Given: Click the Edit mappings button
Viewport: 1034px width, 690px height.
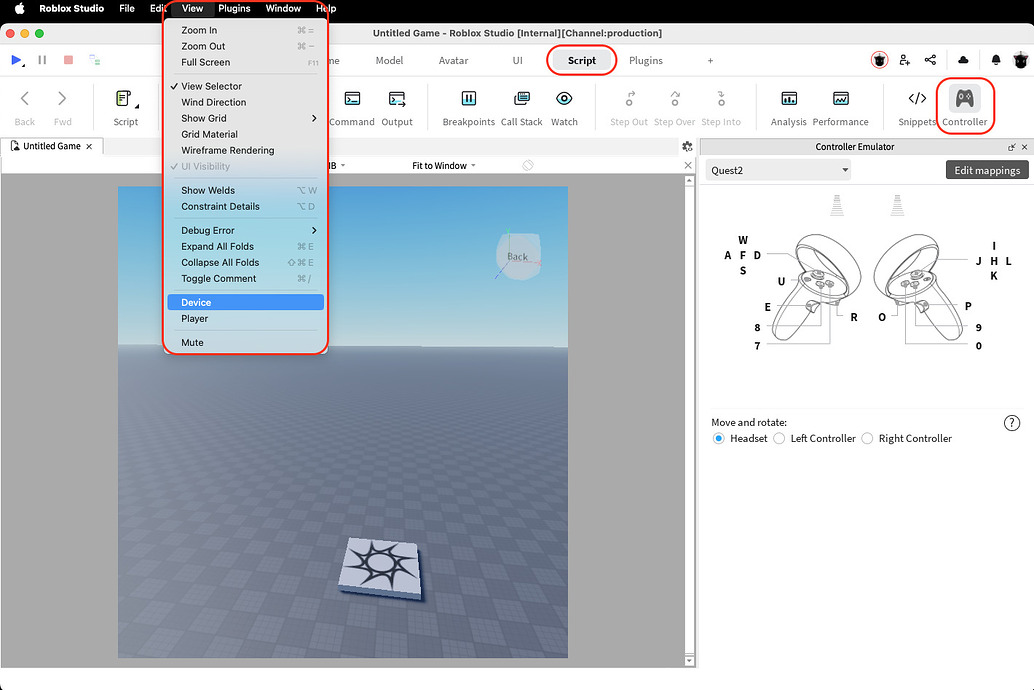Looking at the screenshot, I should [986, 170].
